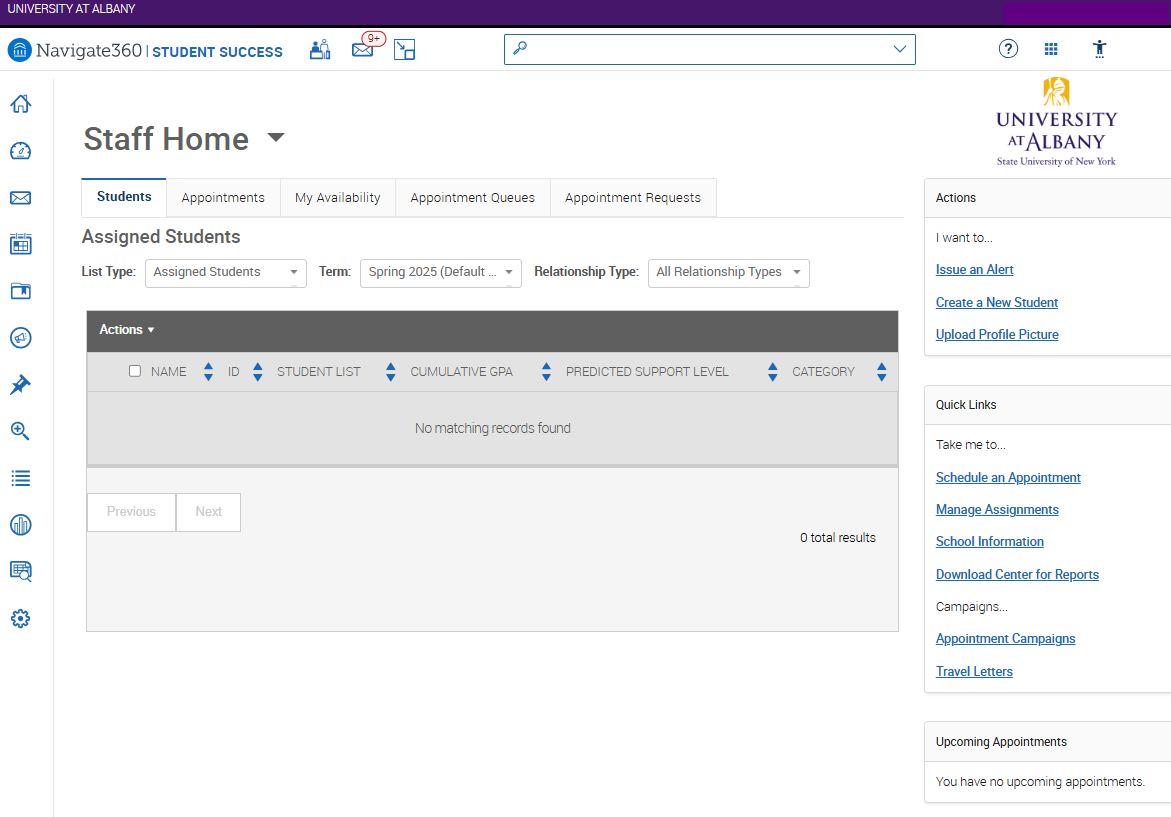1171x817 pixels.
Task: Switch to the Appointments tab
Action: pos(223,198)
